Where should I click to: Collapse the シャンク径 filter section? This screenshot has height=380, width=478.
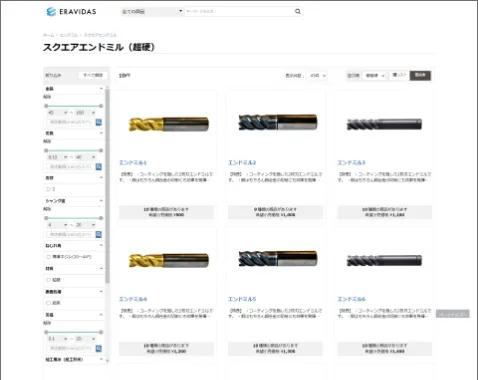click(x=101, y=201)
